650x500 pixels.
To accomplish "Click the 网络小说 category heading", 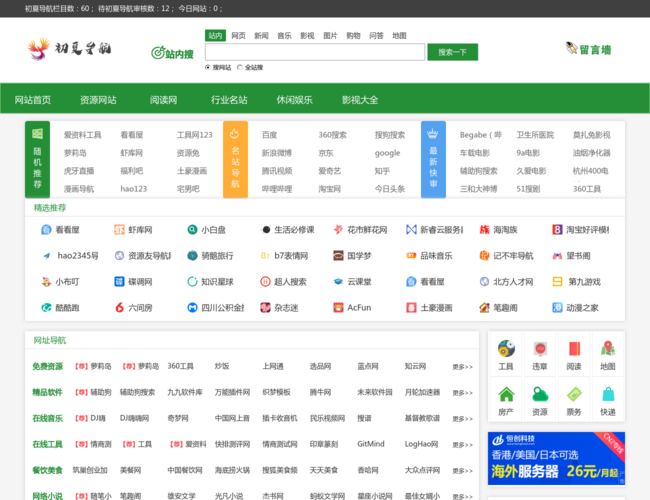I will (48, 496).
